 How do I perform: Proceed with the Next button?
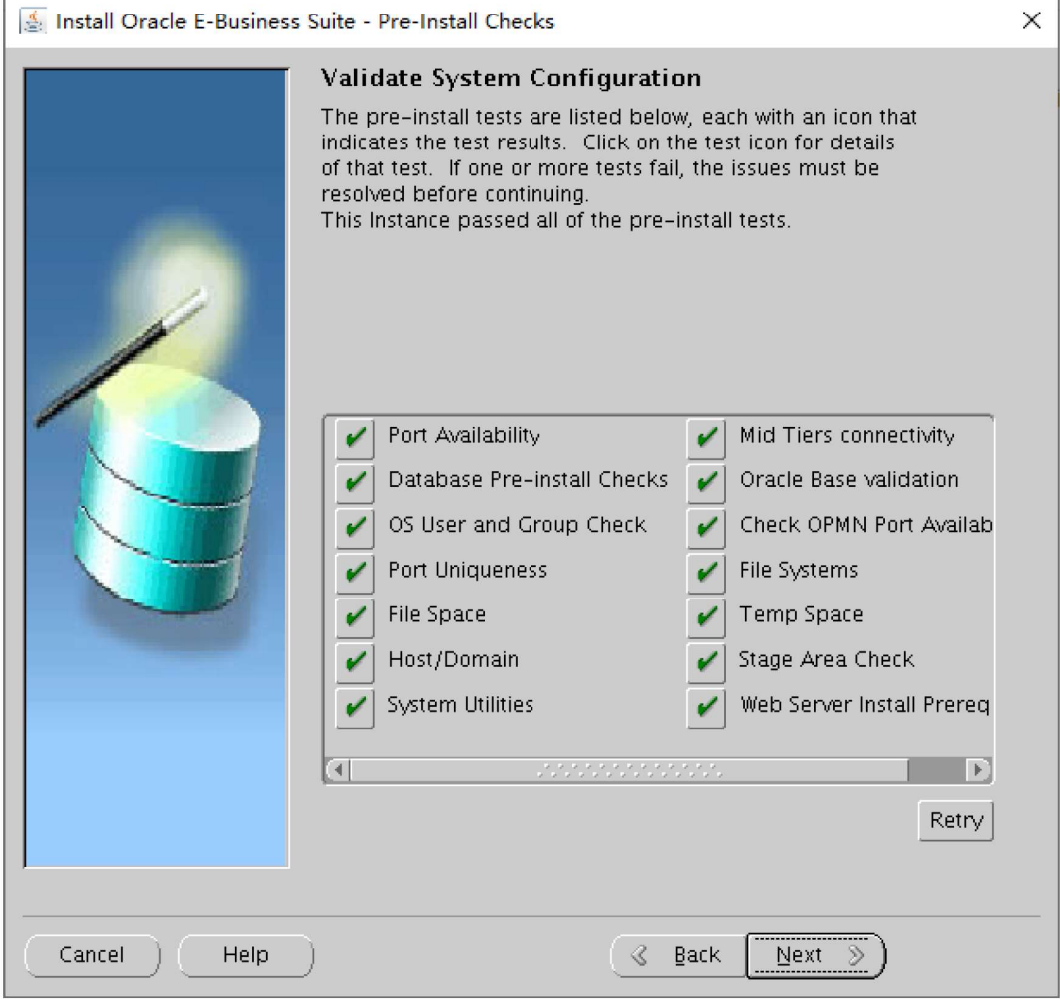point(815,955)
